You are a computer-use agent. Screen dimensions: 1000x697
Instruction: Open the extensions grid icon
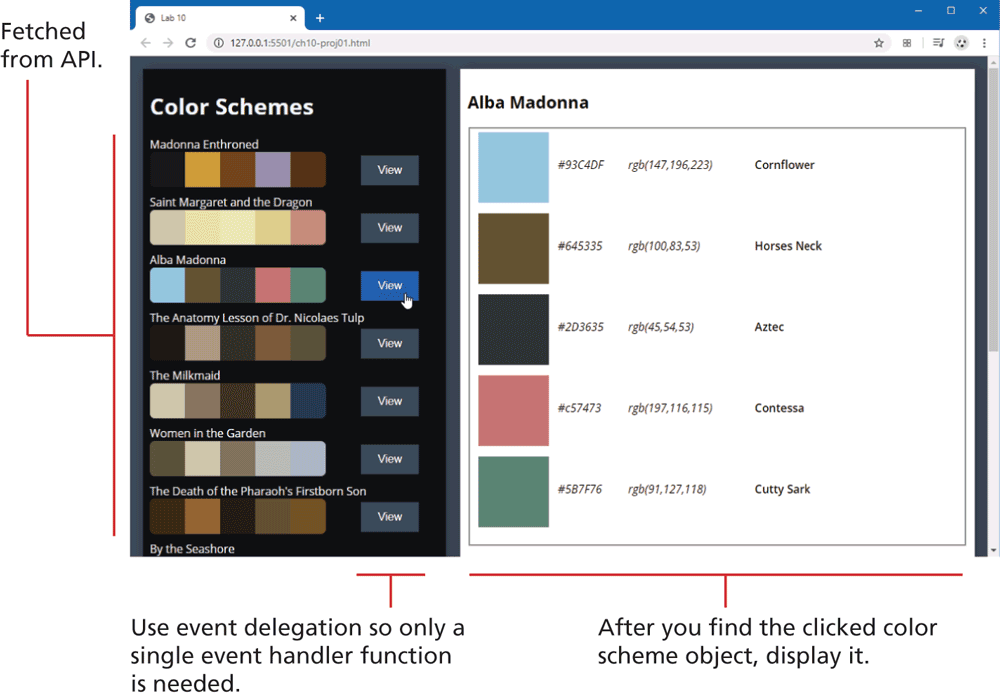point(907,43)
